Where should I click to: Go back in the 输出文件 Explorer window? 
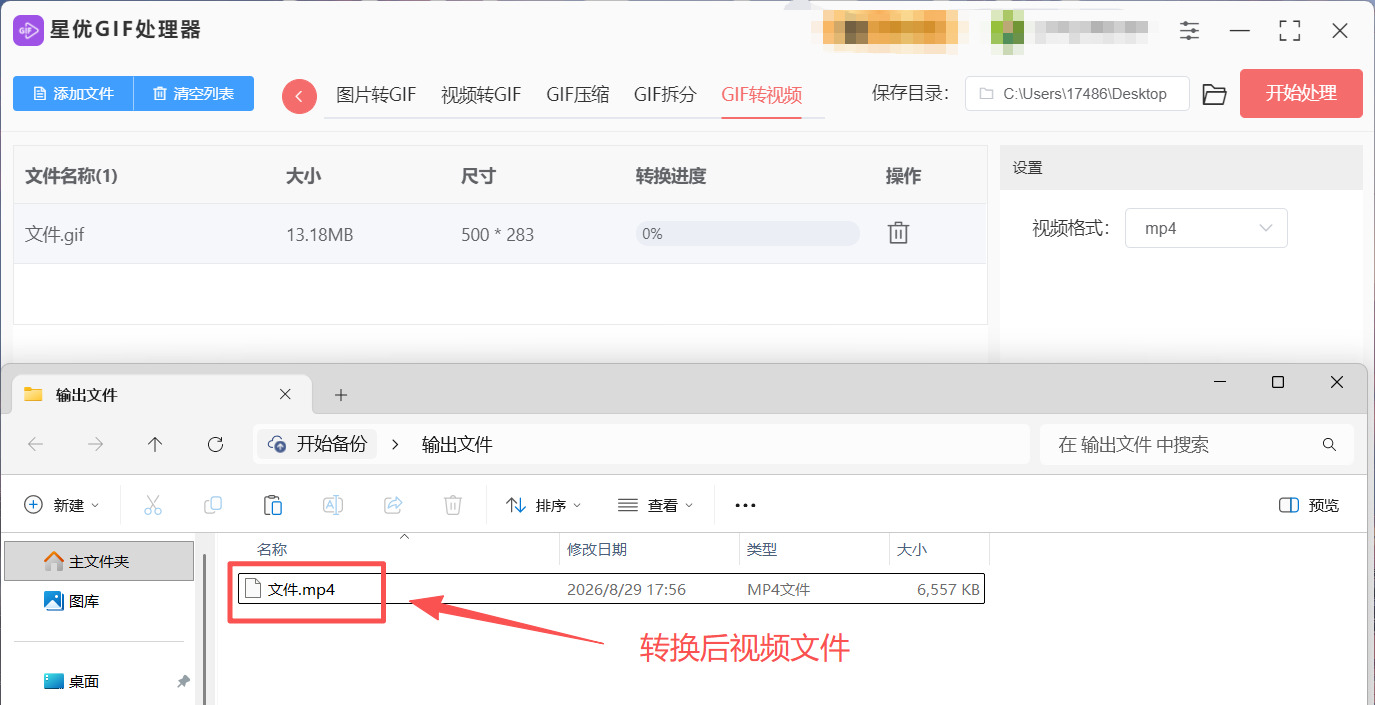coord(36,444)
